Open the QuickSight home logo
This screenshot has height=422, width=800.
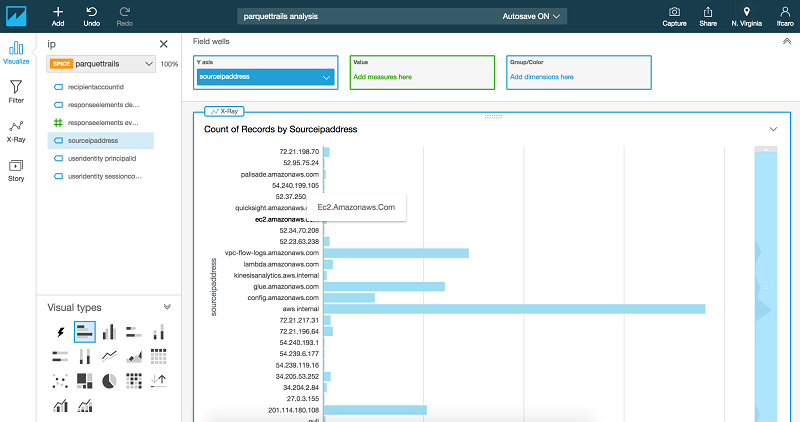pos(16,16)
